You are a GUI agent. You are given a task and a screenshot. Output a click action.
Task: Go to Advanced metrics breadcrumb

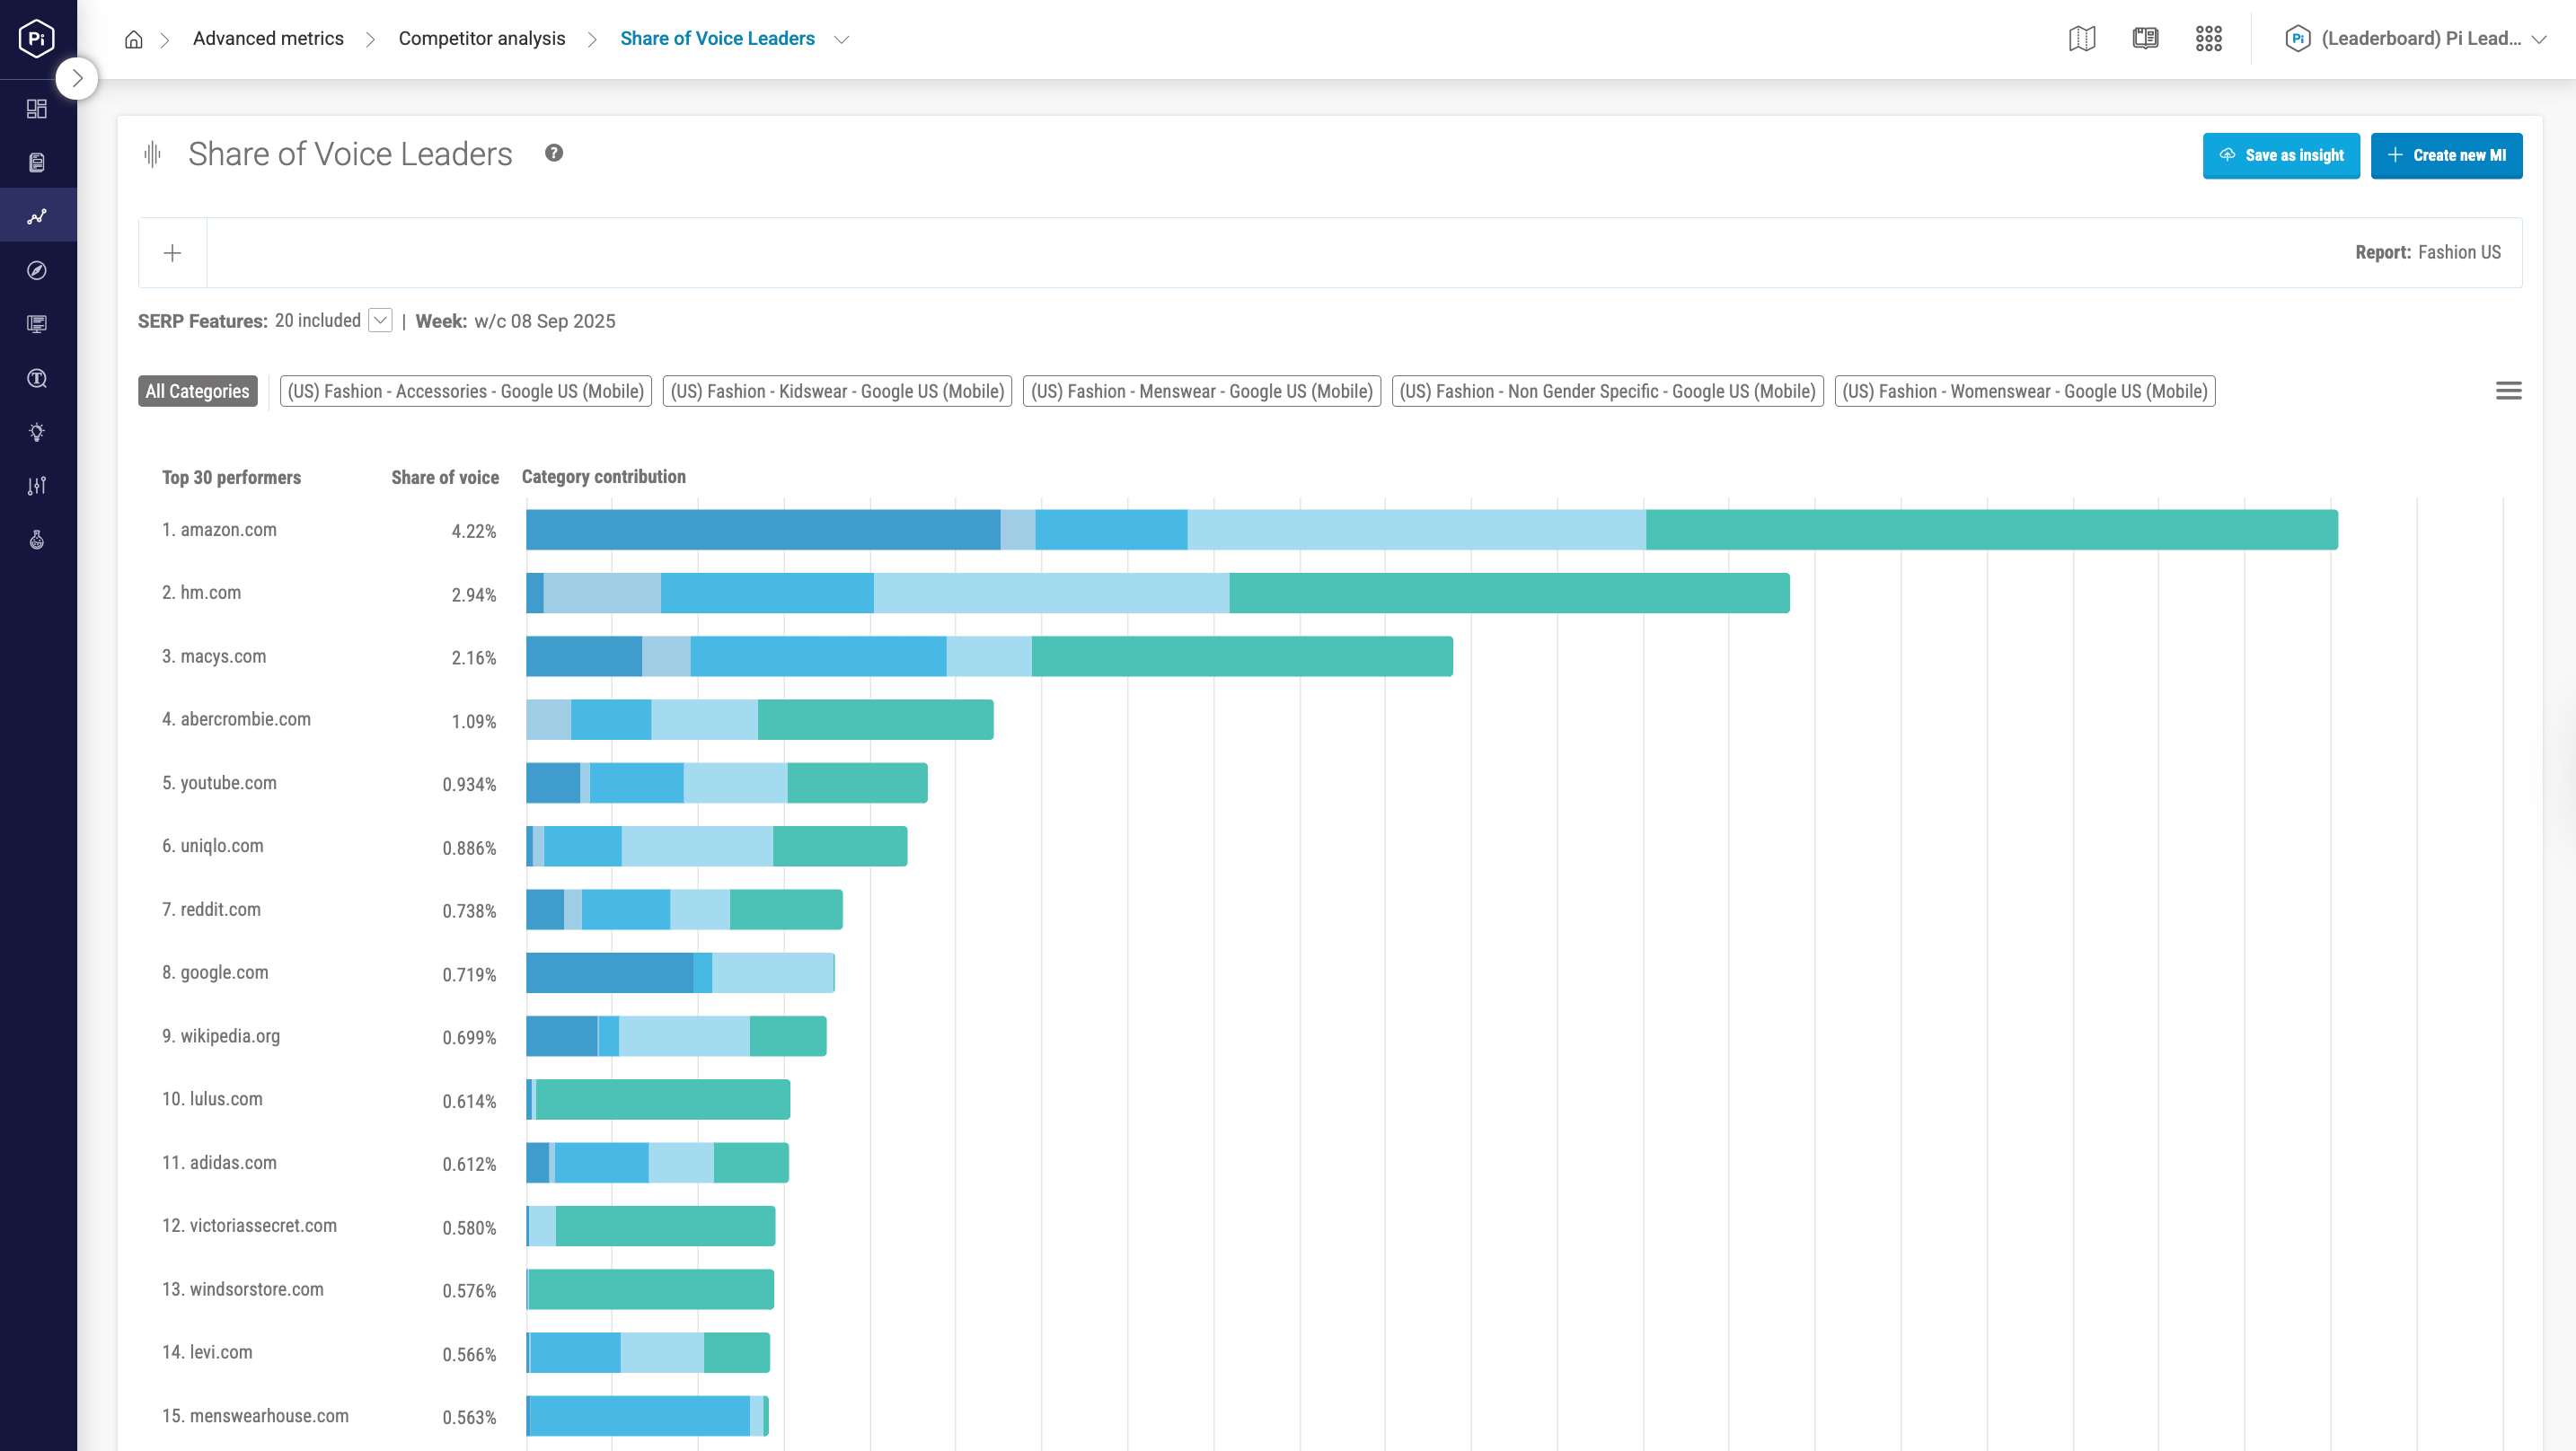(268, 39)
